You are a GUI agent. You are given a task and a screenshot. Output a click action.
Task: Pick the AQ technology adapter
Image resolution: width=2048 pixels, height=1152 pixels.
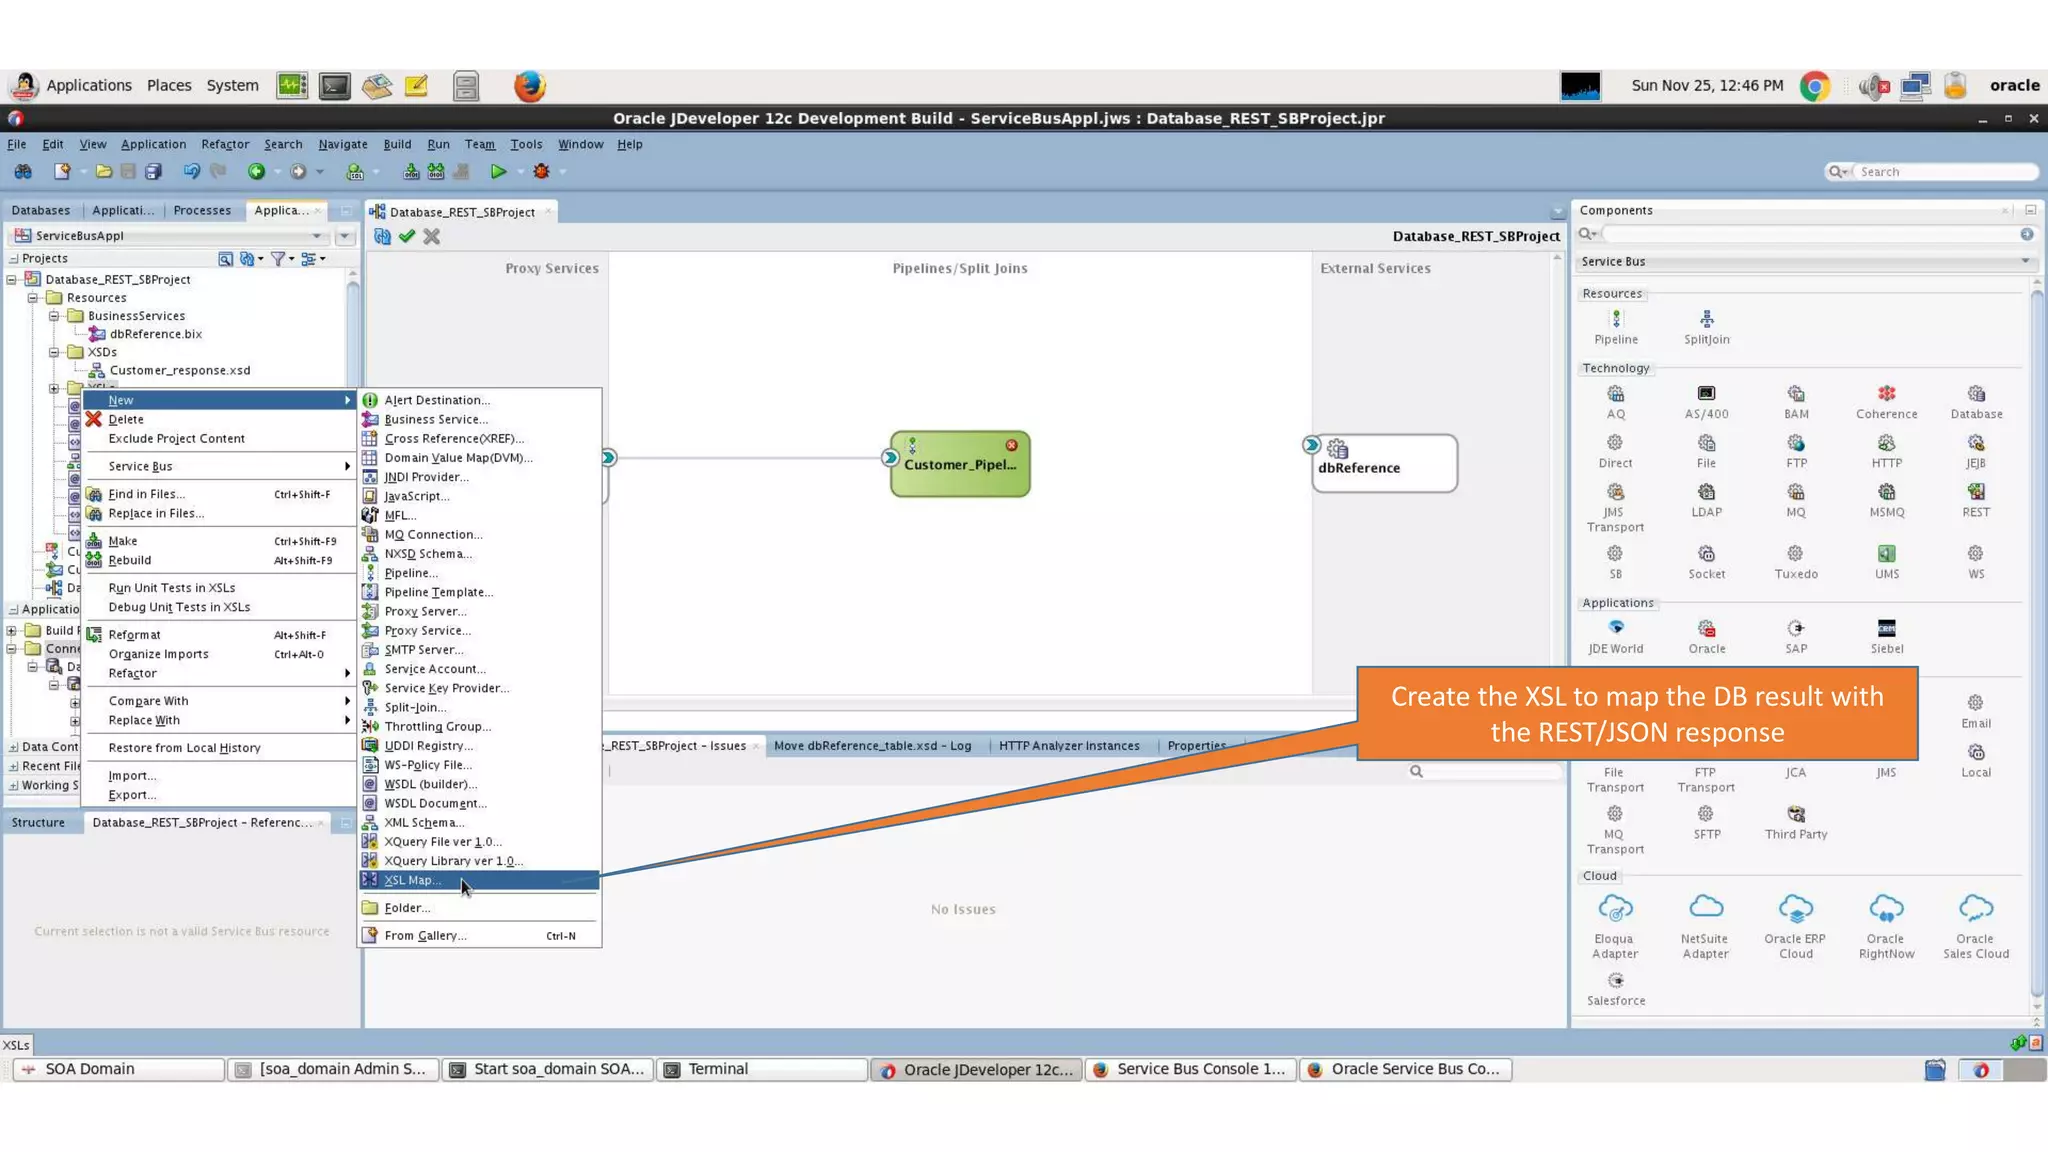[1616, 402]
